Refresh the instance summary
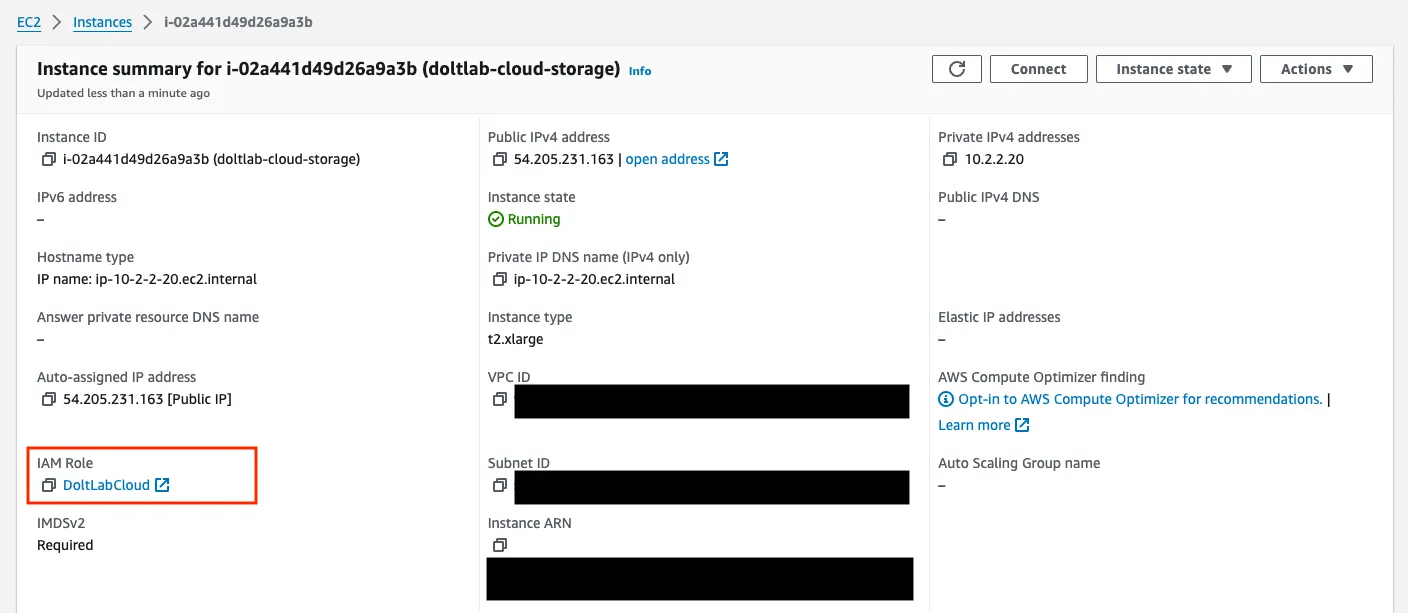The image size is (1408, 613). click(956, 69)
